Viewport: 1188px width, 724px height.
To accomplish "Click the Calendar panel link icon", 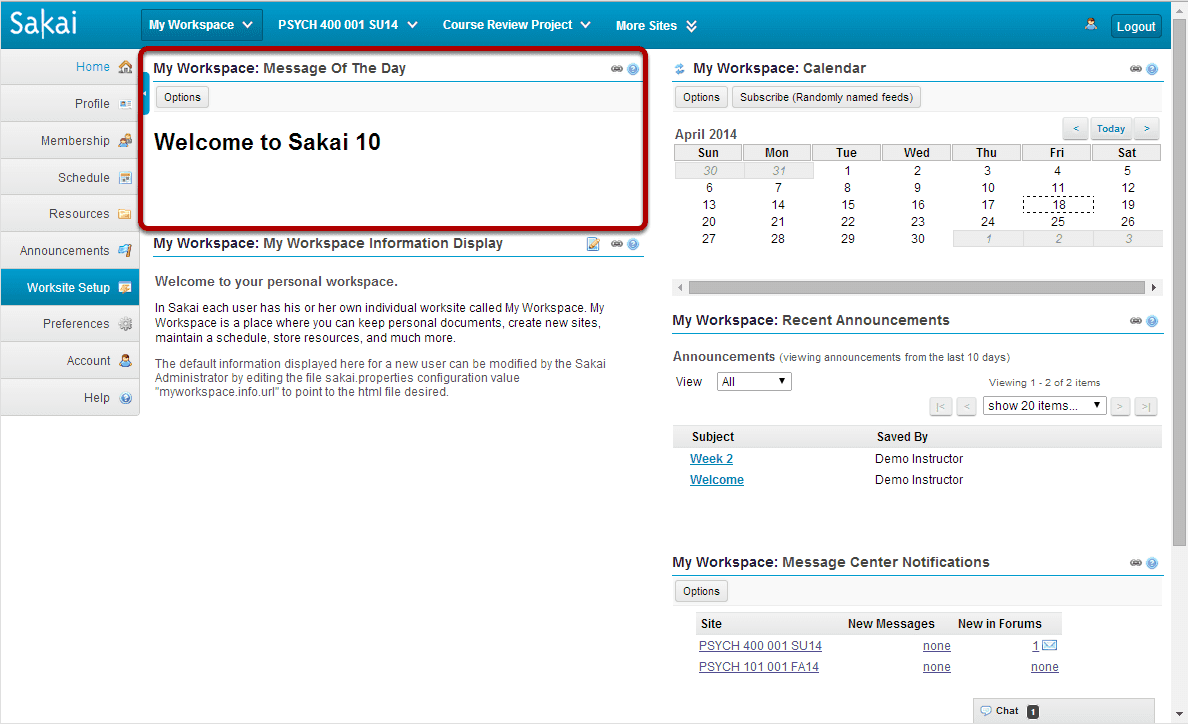I will (x=1136, y=69).
